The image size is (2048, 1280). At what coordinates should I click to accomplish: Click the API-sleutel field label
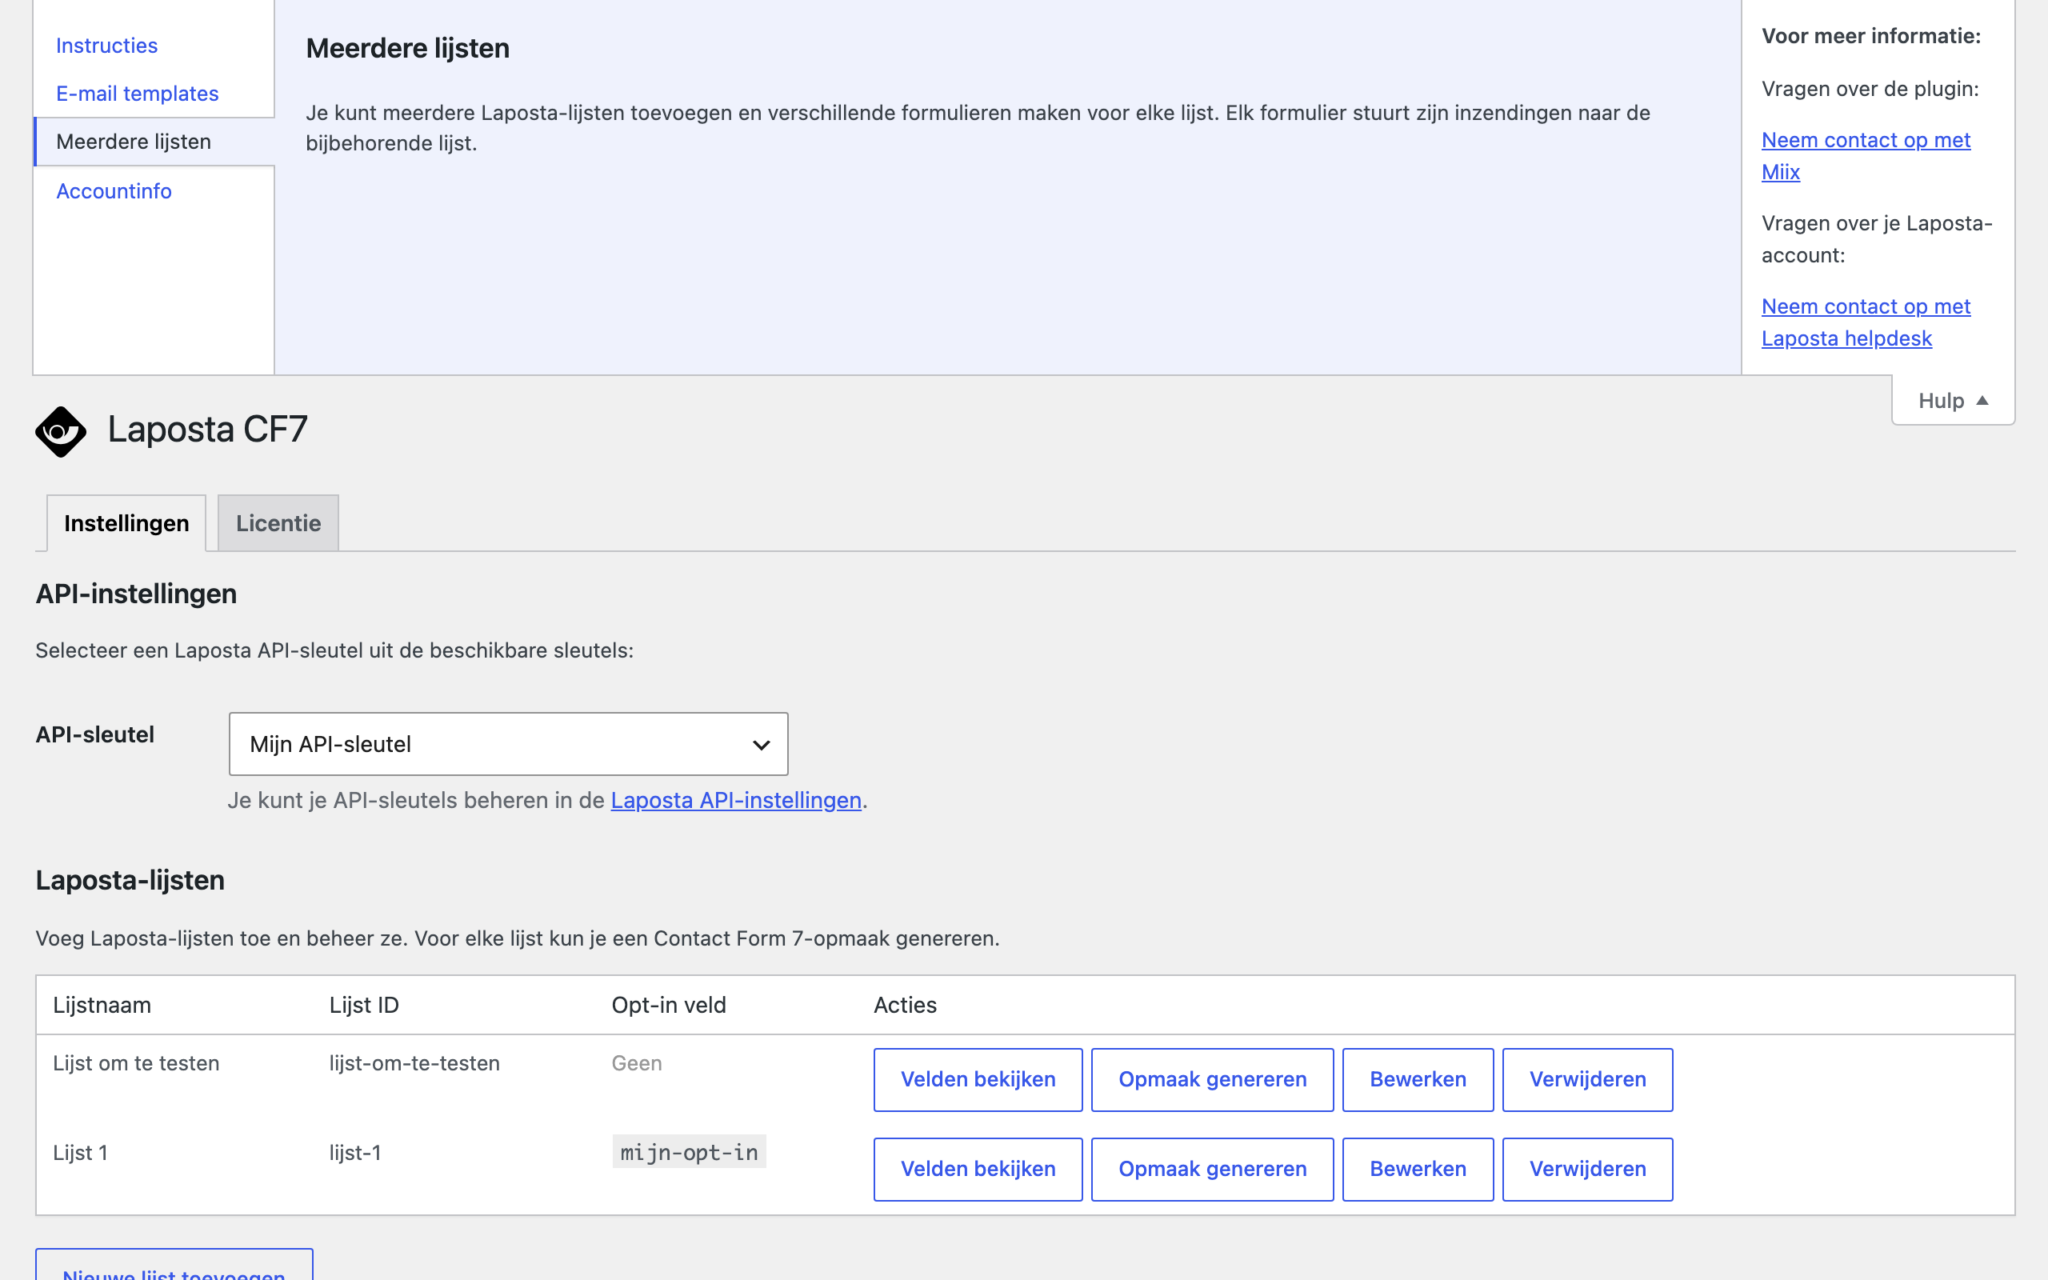(x=95, y=735)
